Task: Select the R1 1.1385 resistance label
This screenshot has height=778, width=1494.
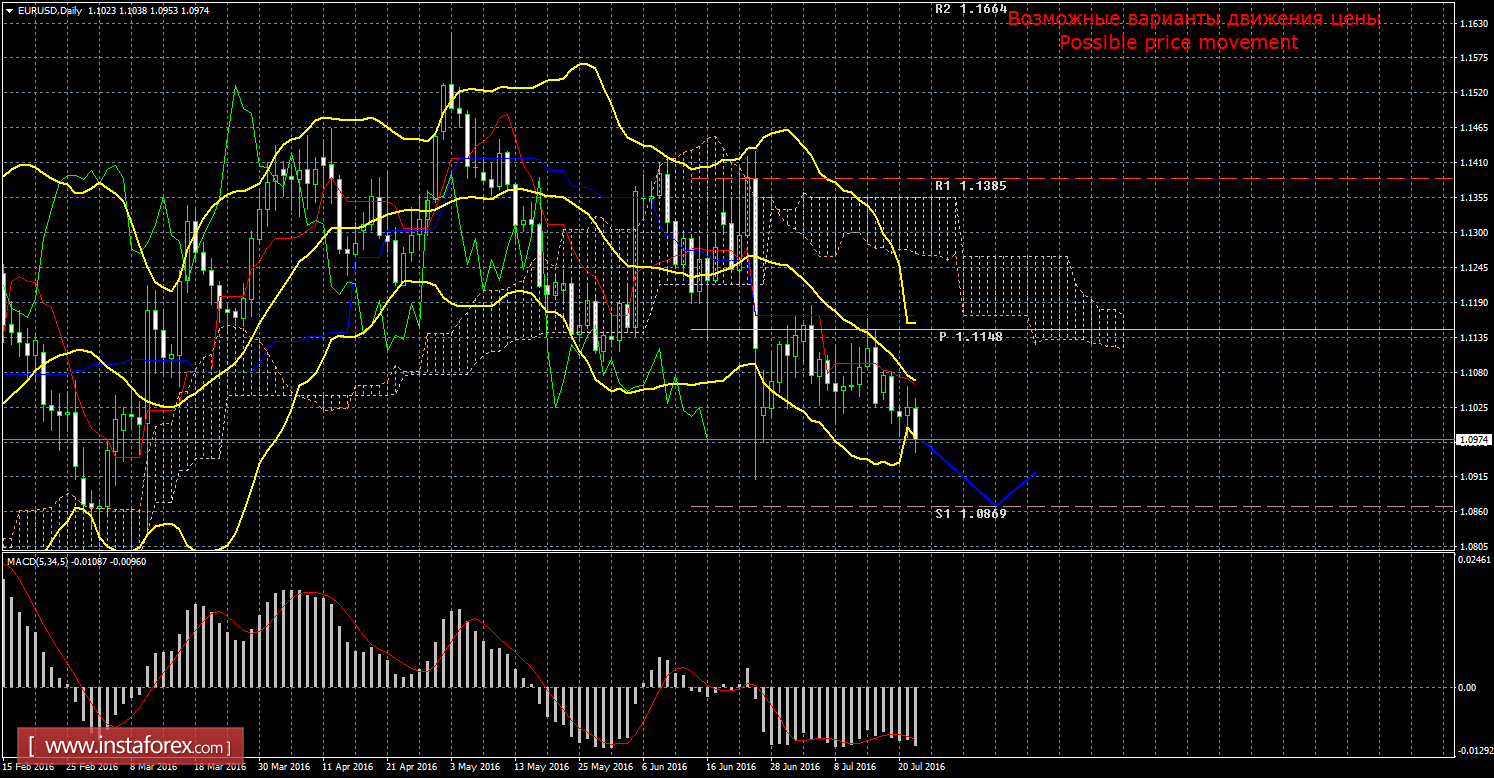Action: tap(971, 185)
